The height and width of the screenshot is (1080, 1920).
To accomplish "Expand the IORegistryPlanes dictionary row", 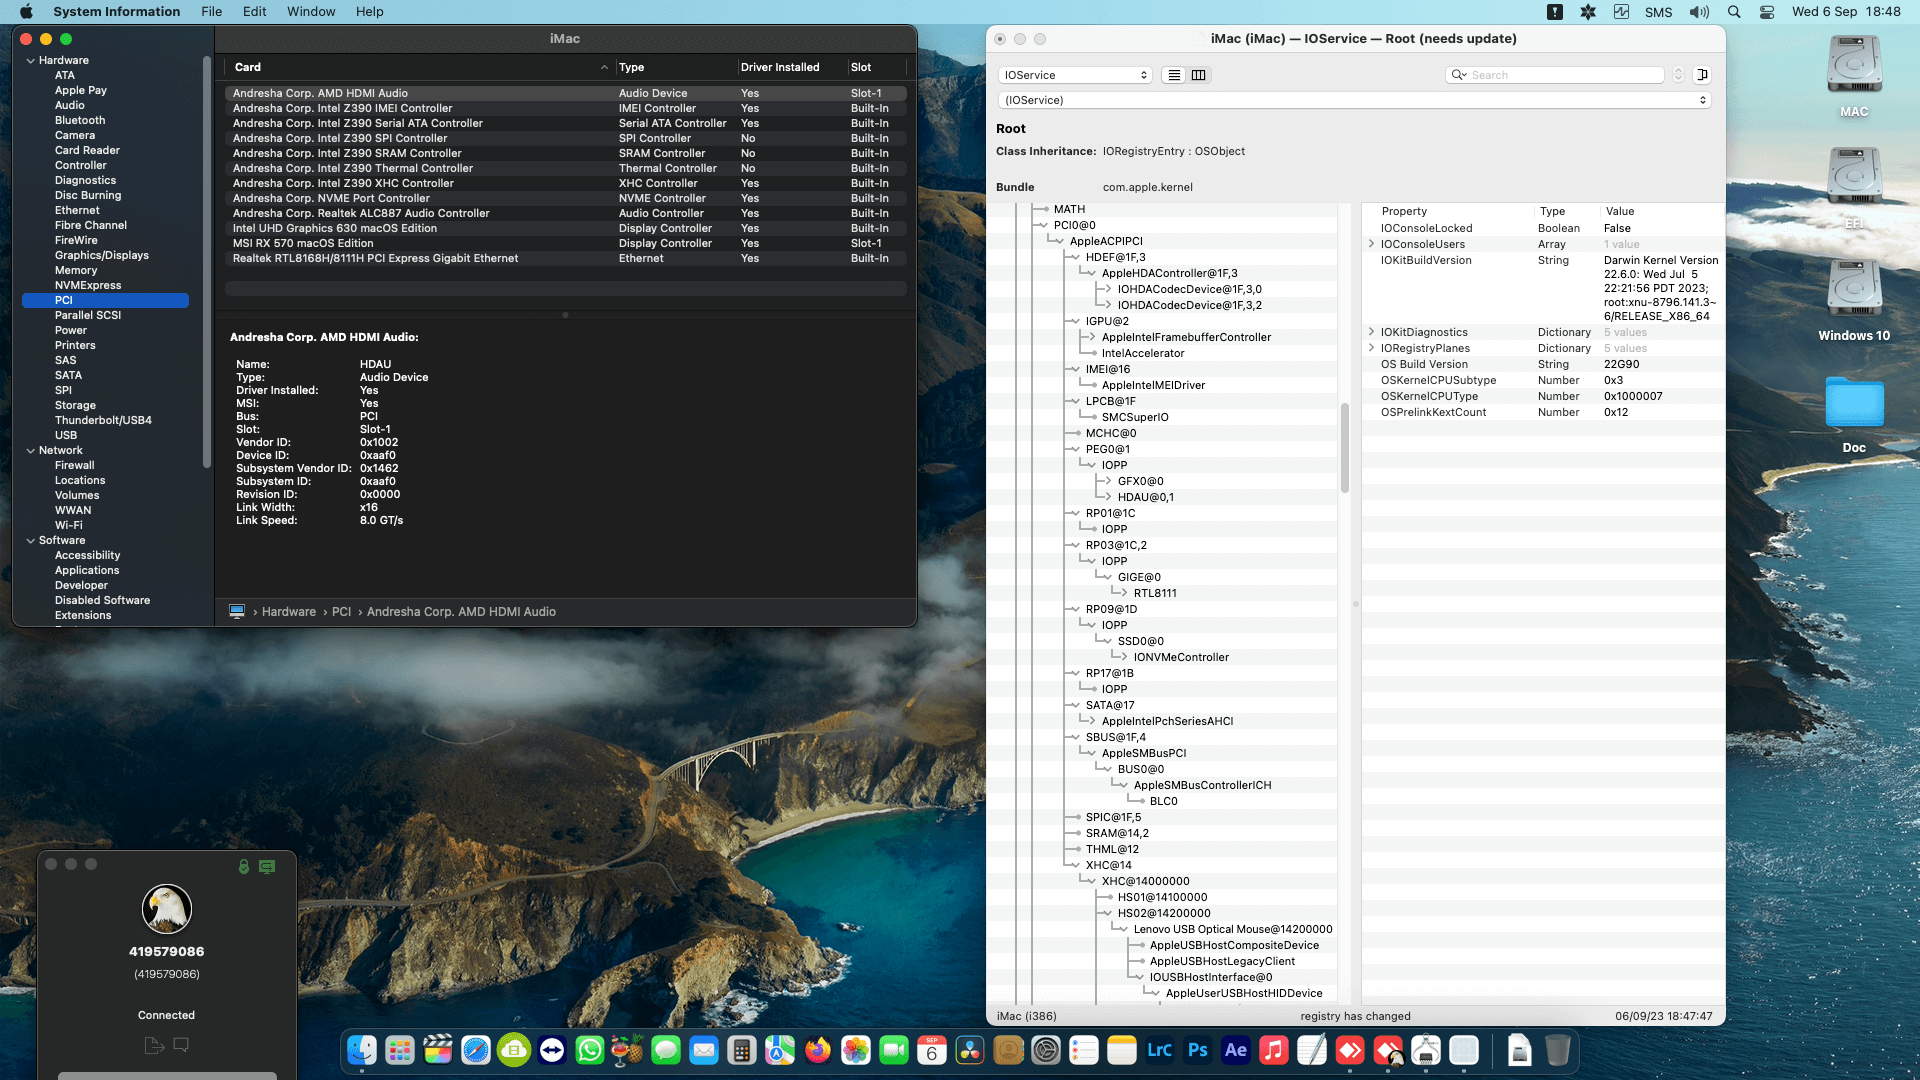I will click(x=1370, y=348).
